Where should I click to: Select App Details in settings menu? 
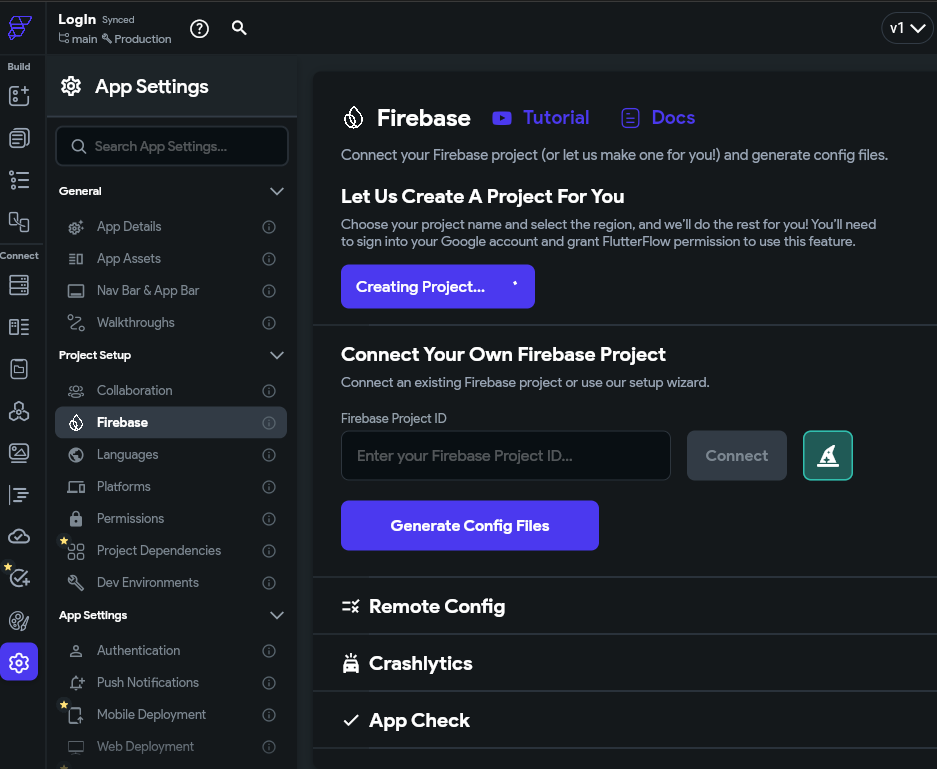tap(171, 226)
